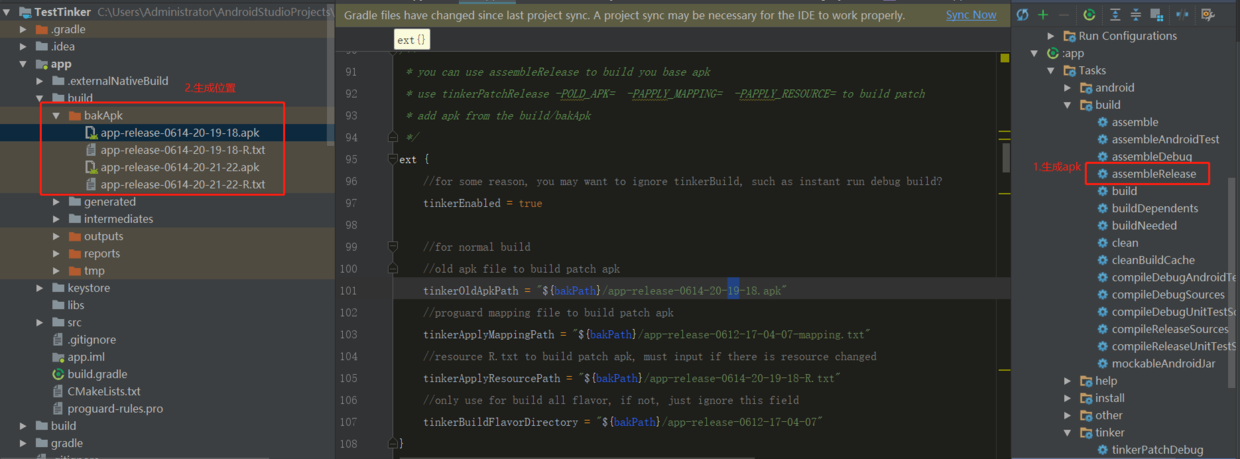Open Gradle settings wrench icon
The height and width of the screenshot is (459, 1240).
1207,15
